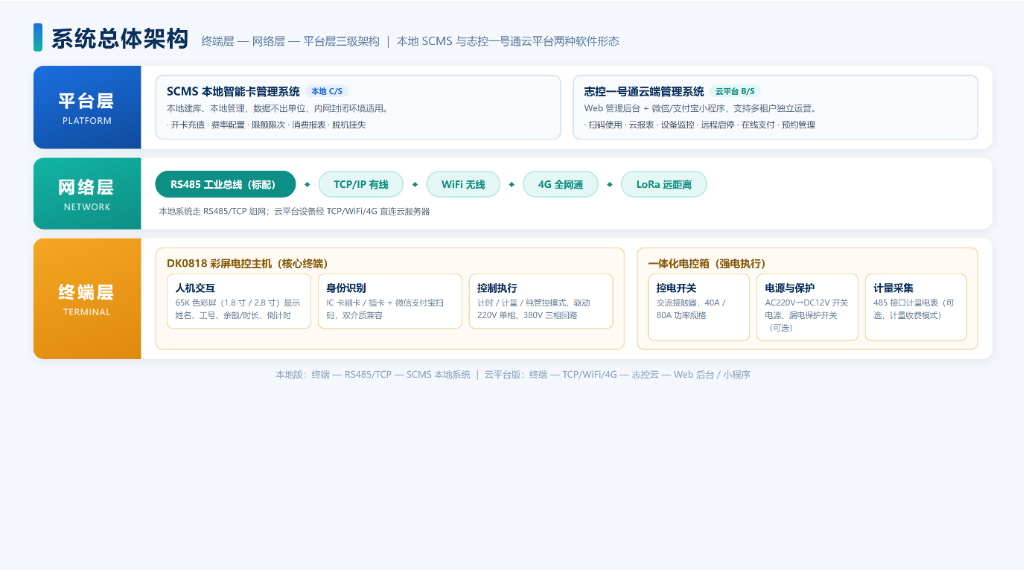The width and height of the screenshot is (1024, 570).
Task: Click the subtitle 终端层 — 网络层 — 平台层三级架构
Action: [x=290, y=41]
